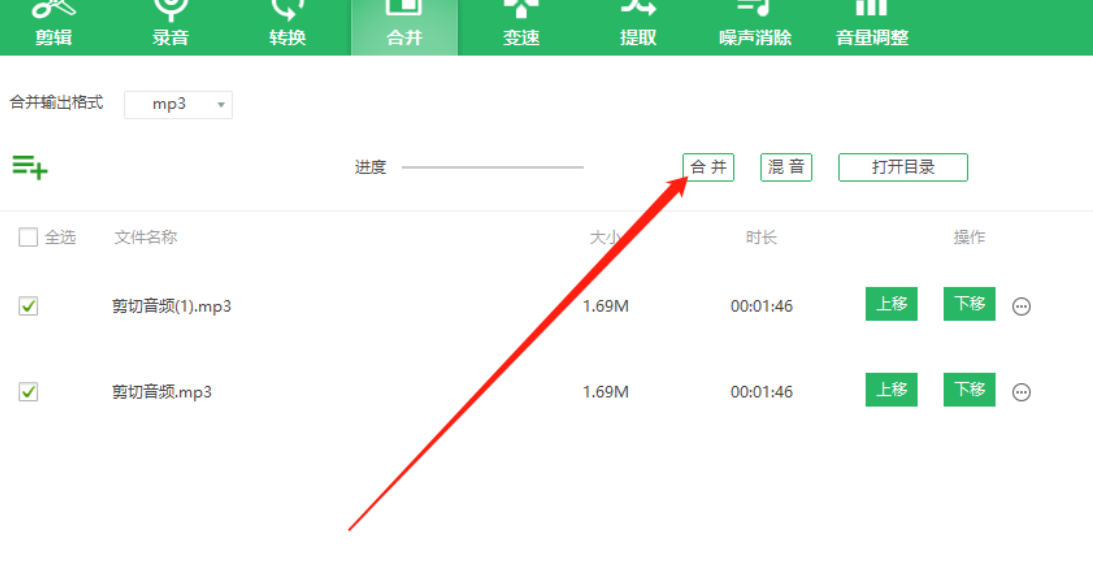Move 剪切音频(1).mp3 down with 下移
This screenshot has height=569, width=1093.
[970, 304]
